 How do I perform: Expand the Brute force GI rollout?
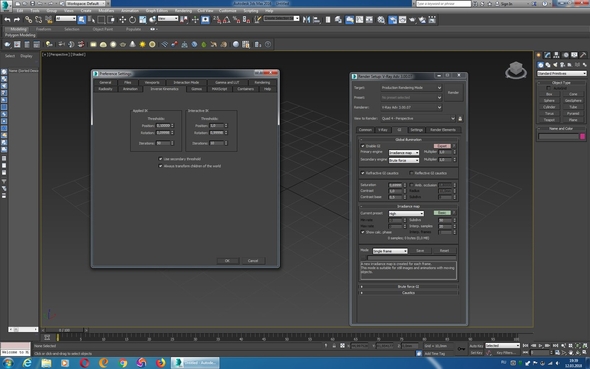click(x=408, y=287)
